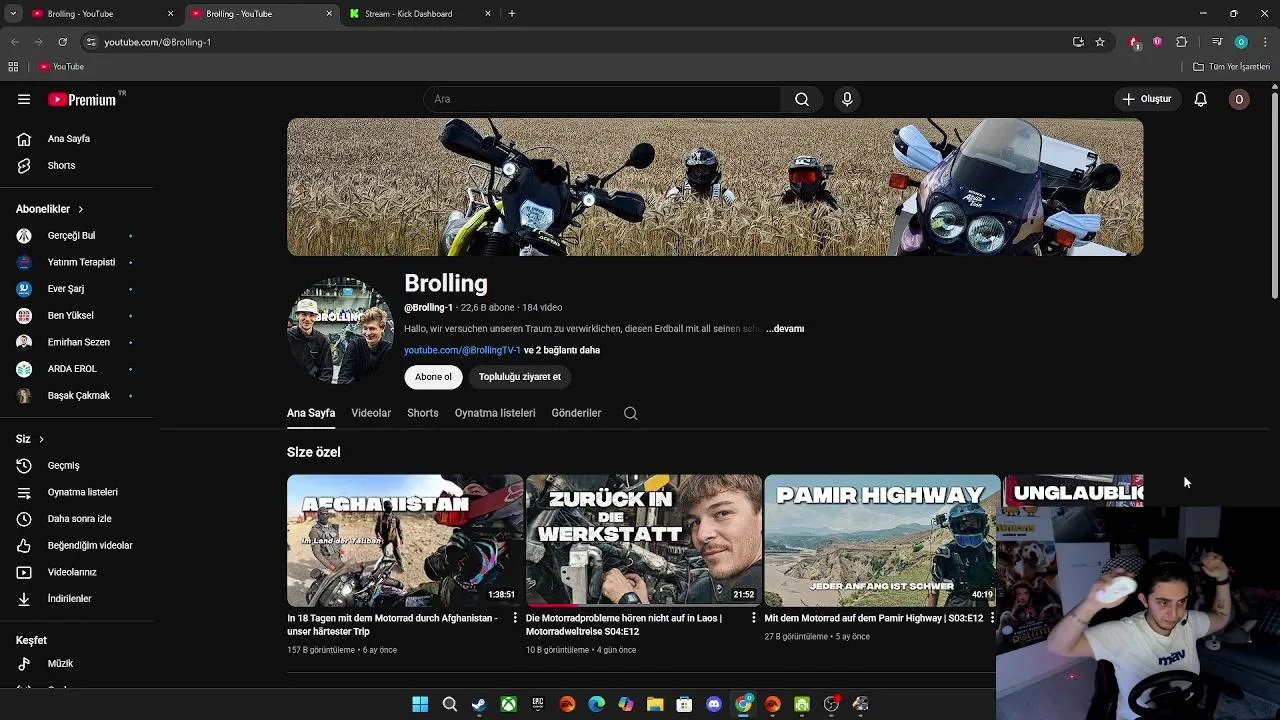1280x720 pixels.
Task: Switch to the Videolar tab
Action: (371, 413)
